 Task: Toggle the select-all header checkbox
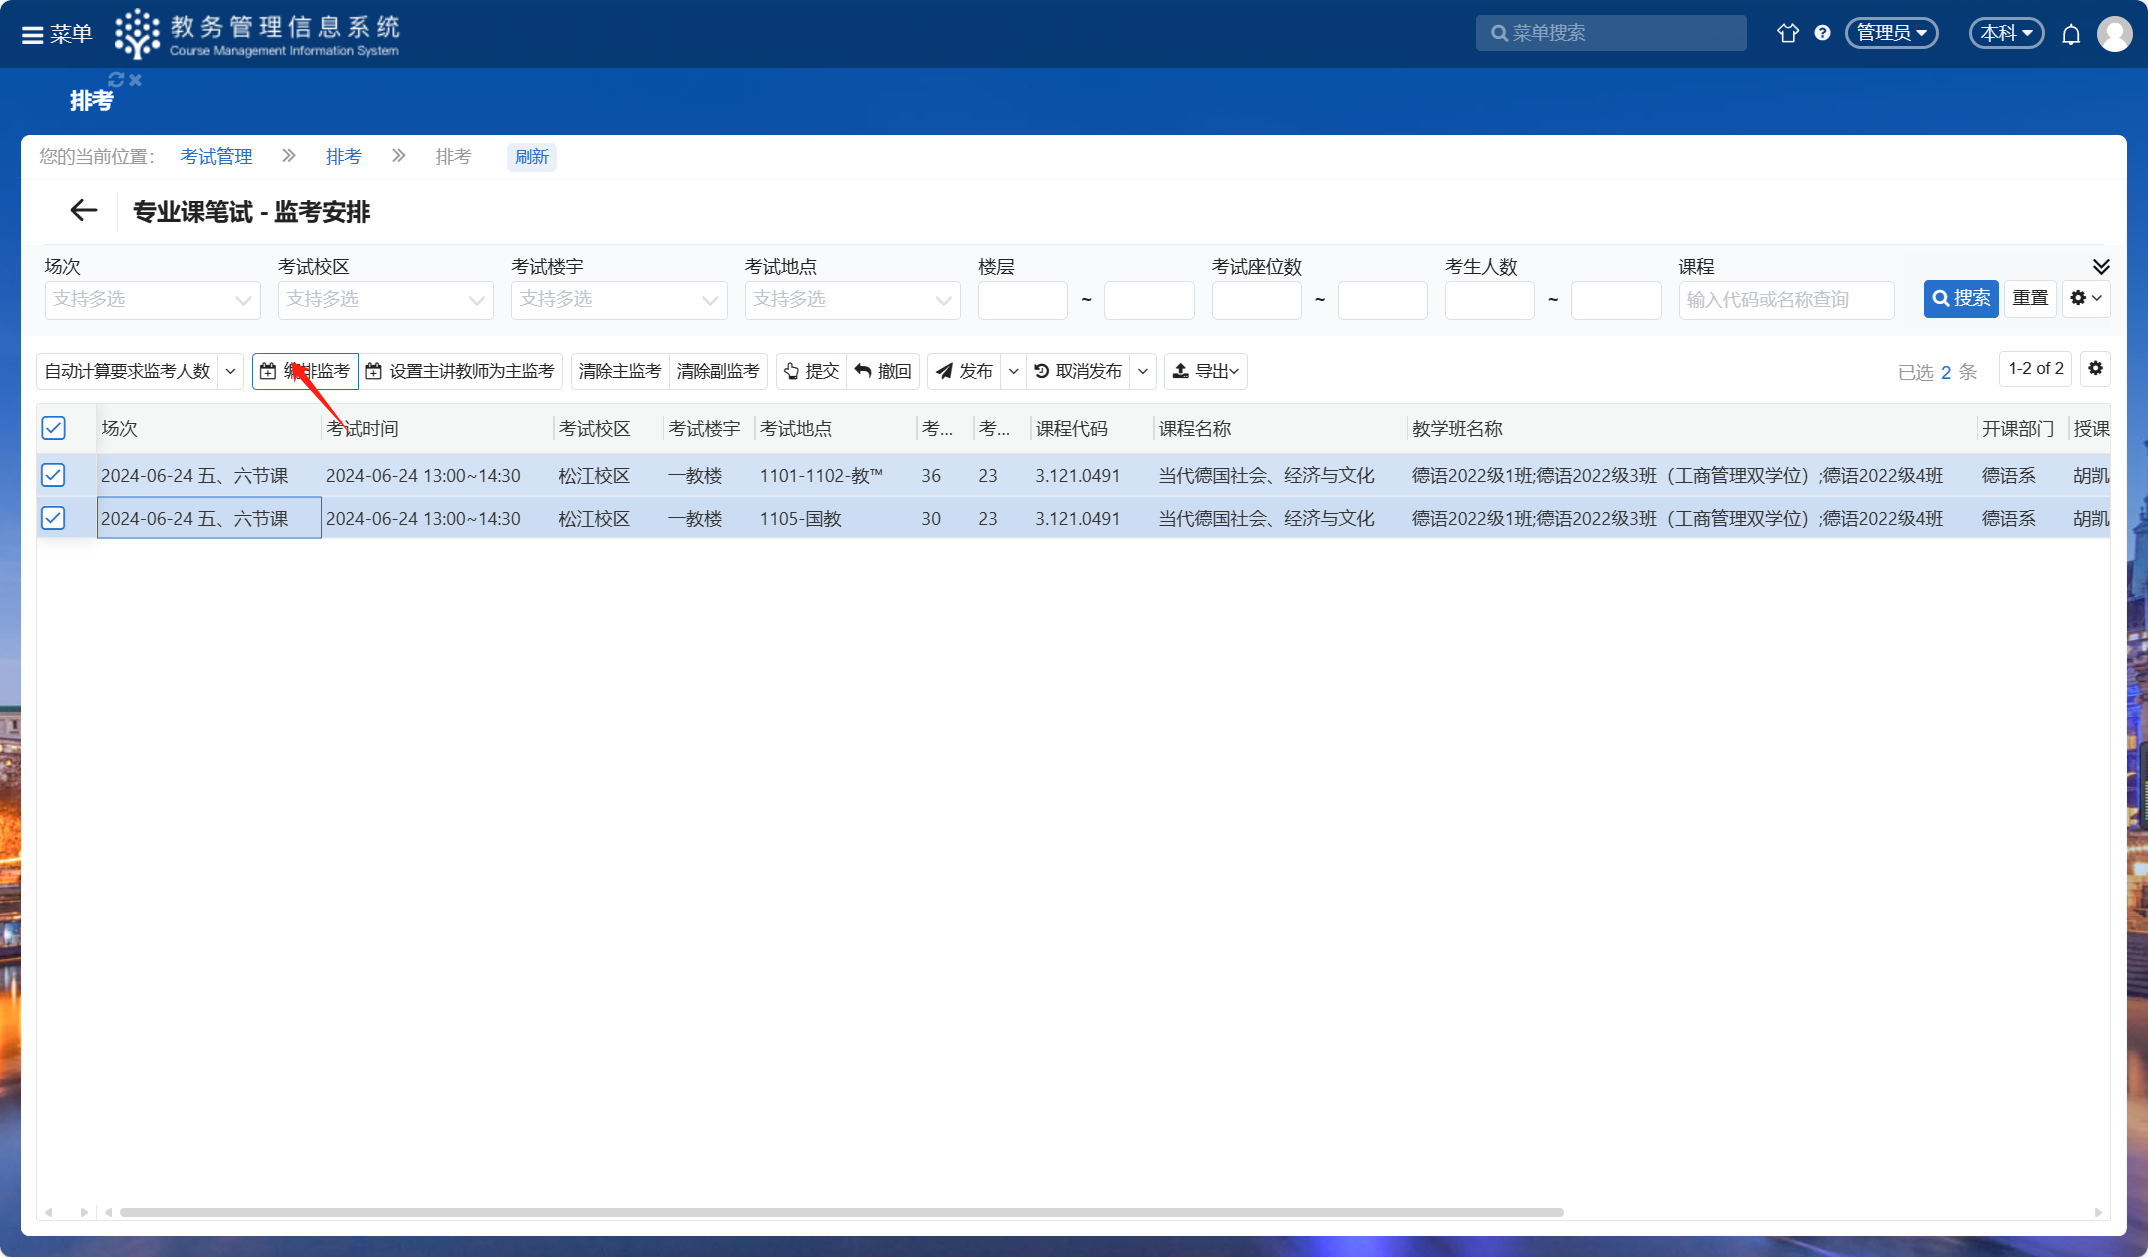pyautogui.click(x=54, y=428)
